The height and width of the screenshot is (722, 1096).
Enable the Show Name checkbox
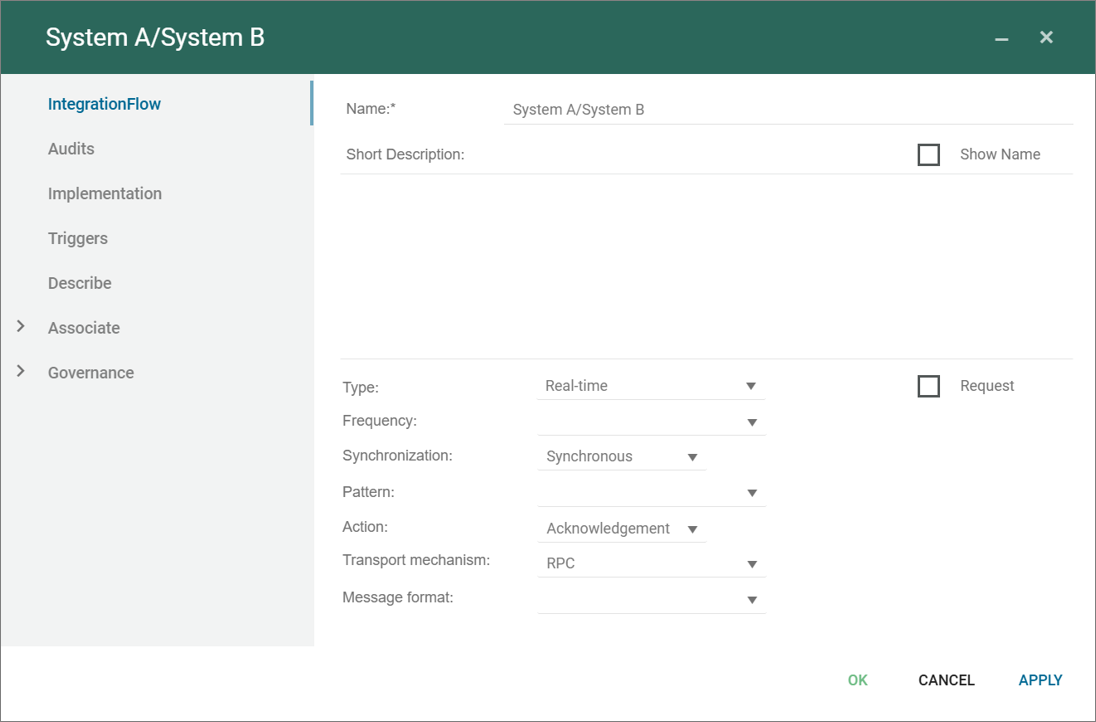pos(929,155)
